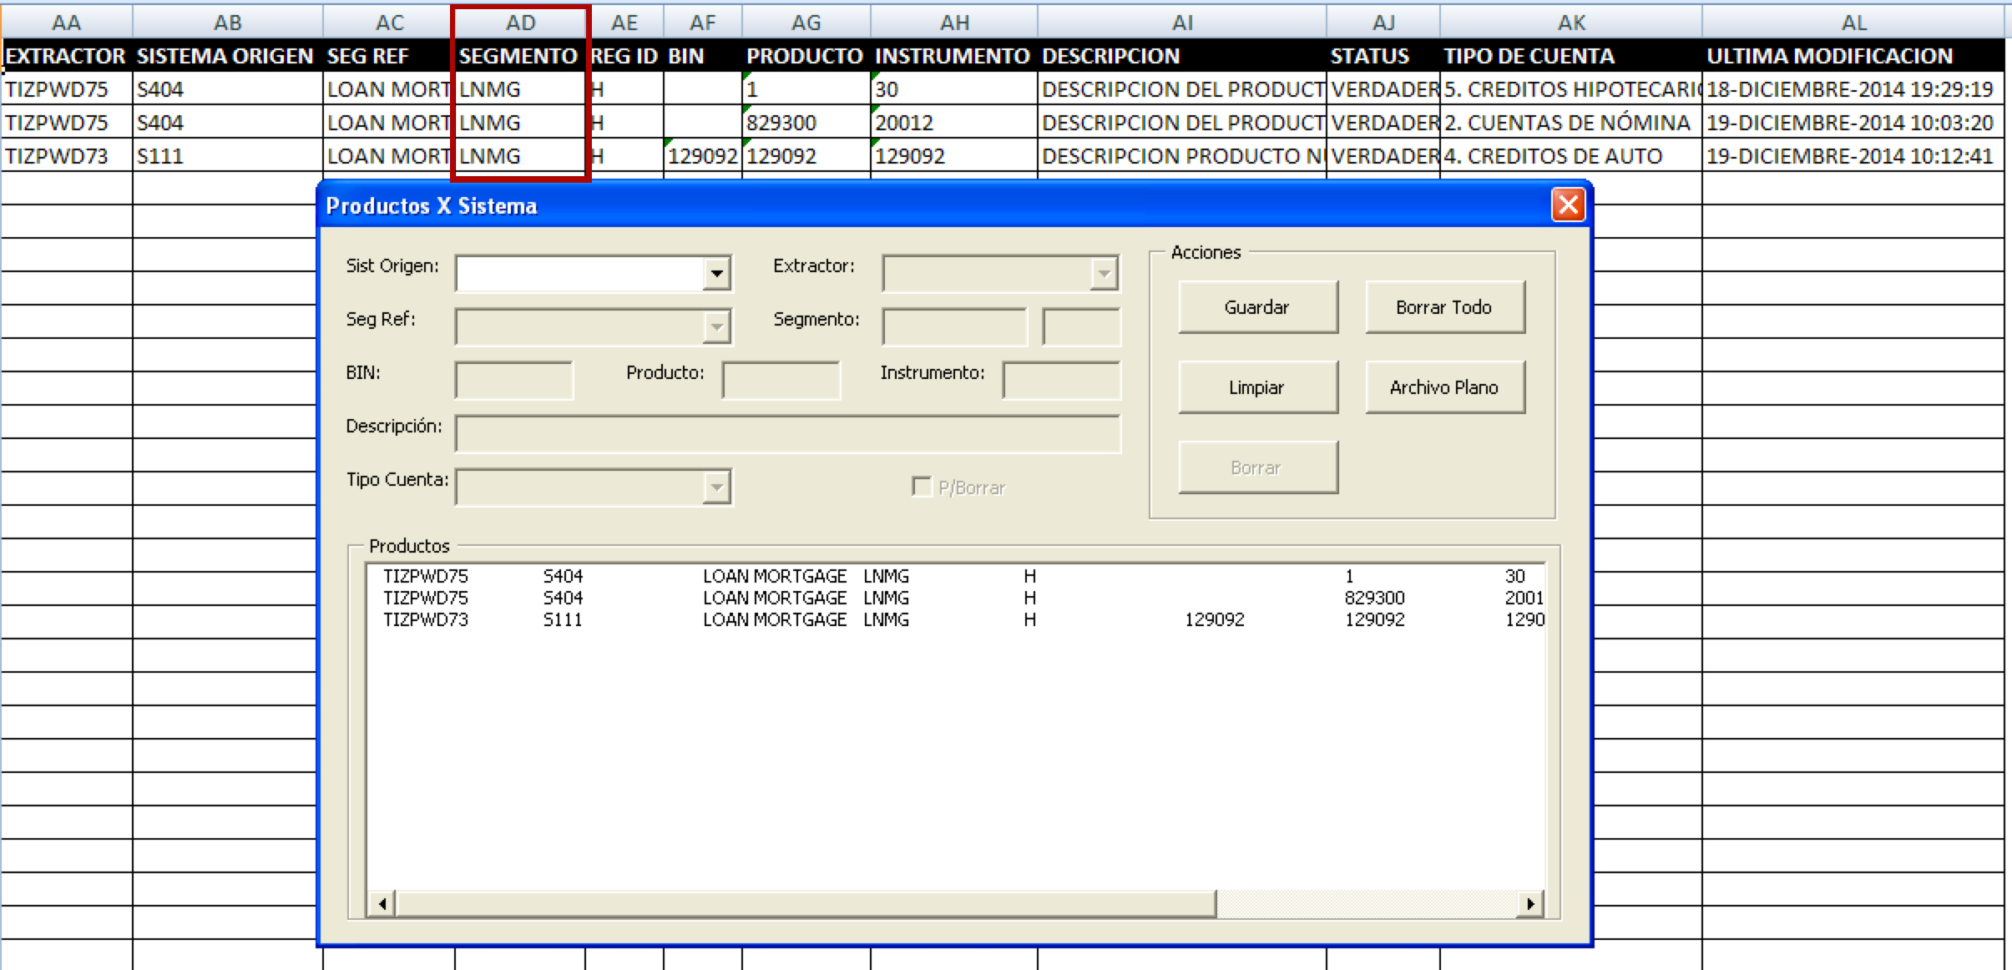Open the Sist Origen dropdown list
The height and width of the screenshot is (970, 2012).
coord(718,272)
